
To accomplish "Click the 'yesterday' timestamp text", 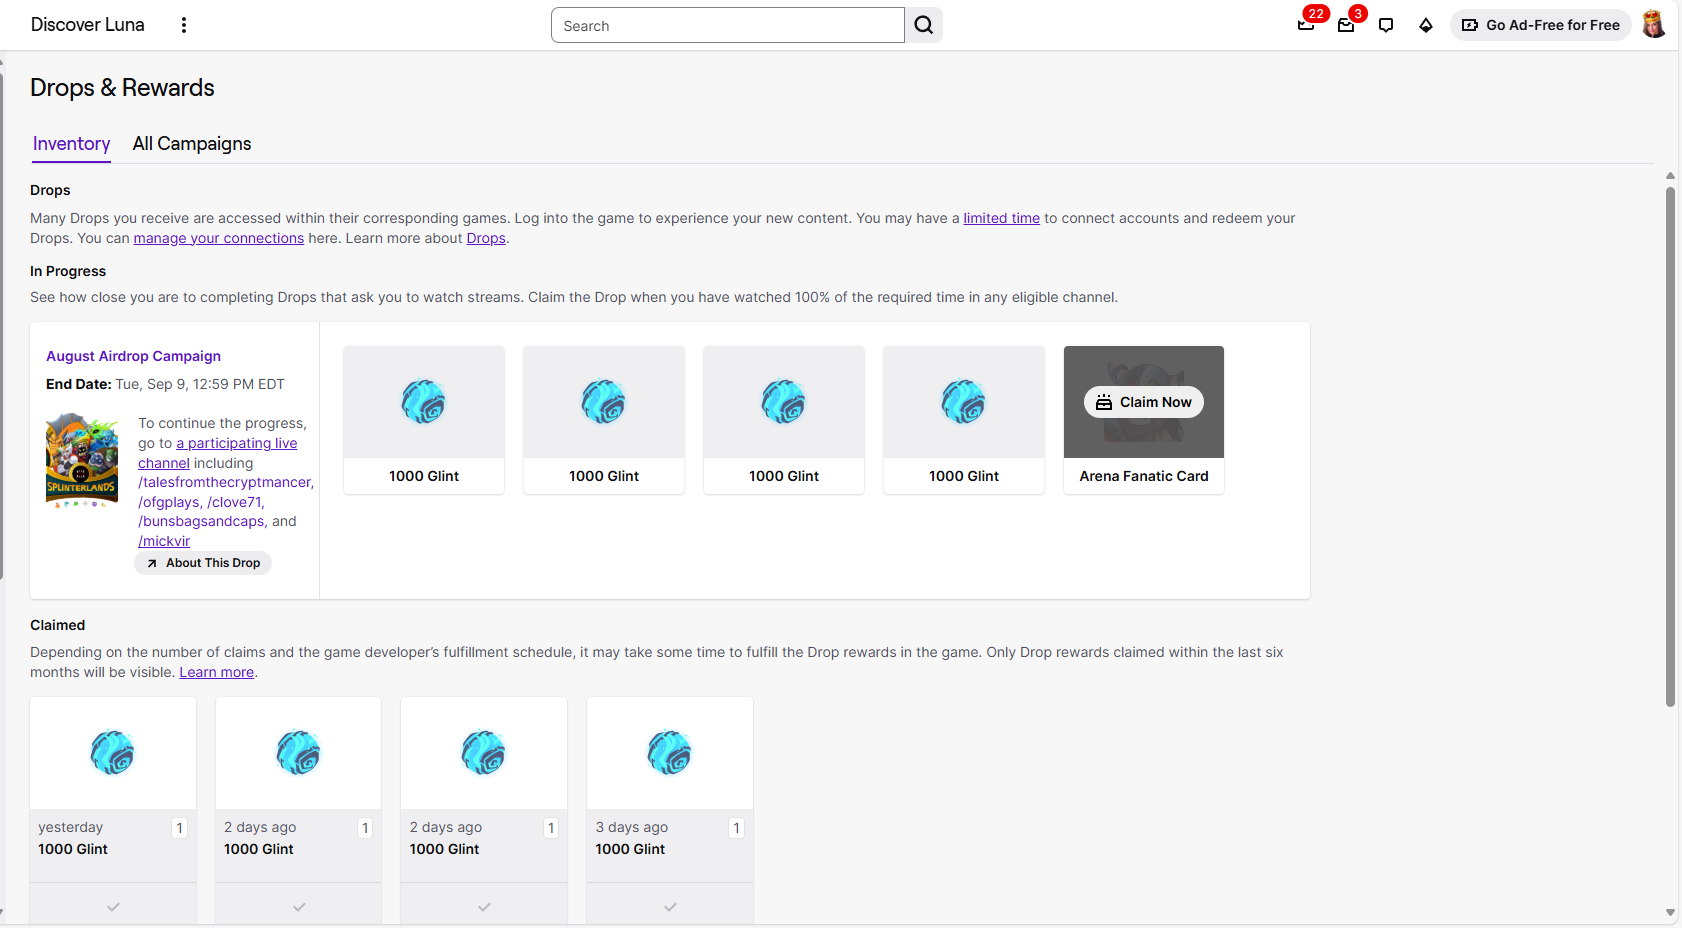I will tap(71, 827).
